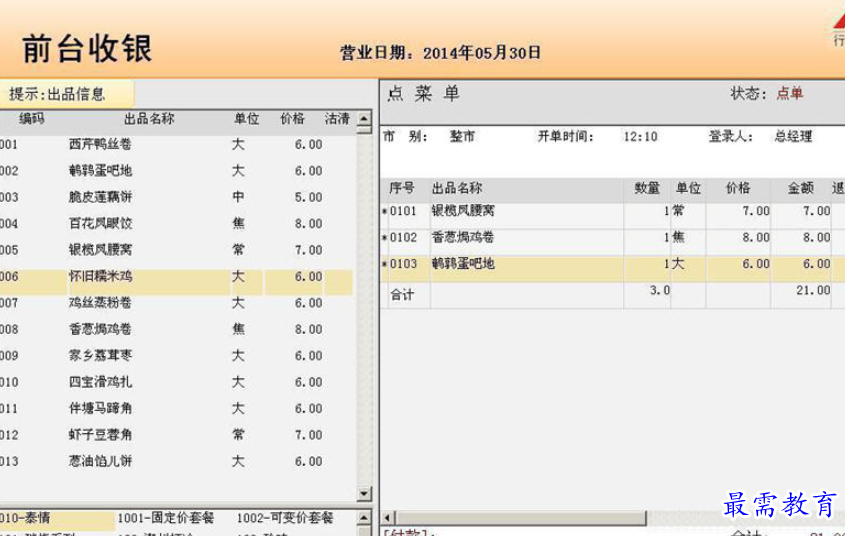Click the order total amount 21.00
845x536 pixels.
coord(813,290)
